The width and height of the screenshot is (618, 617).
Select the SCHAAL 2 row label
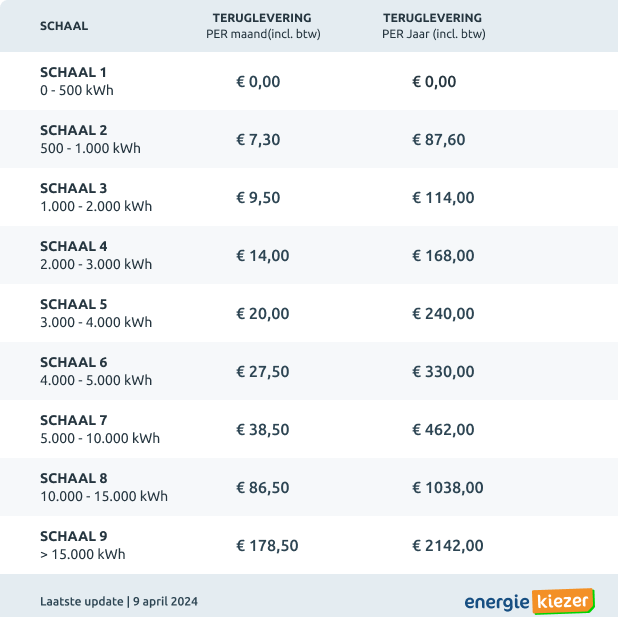click(x=90, y=139)
